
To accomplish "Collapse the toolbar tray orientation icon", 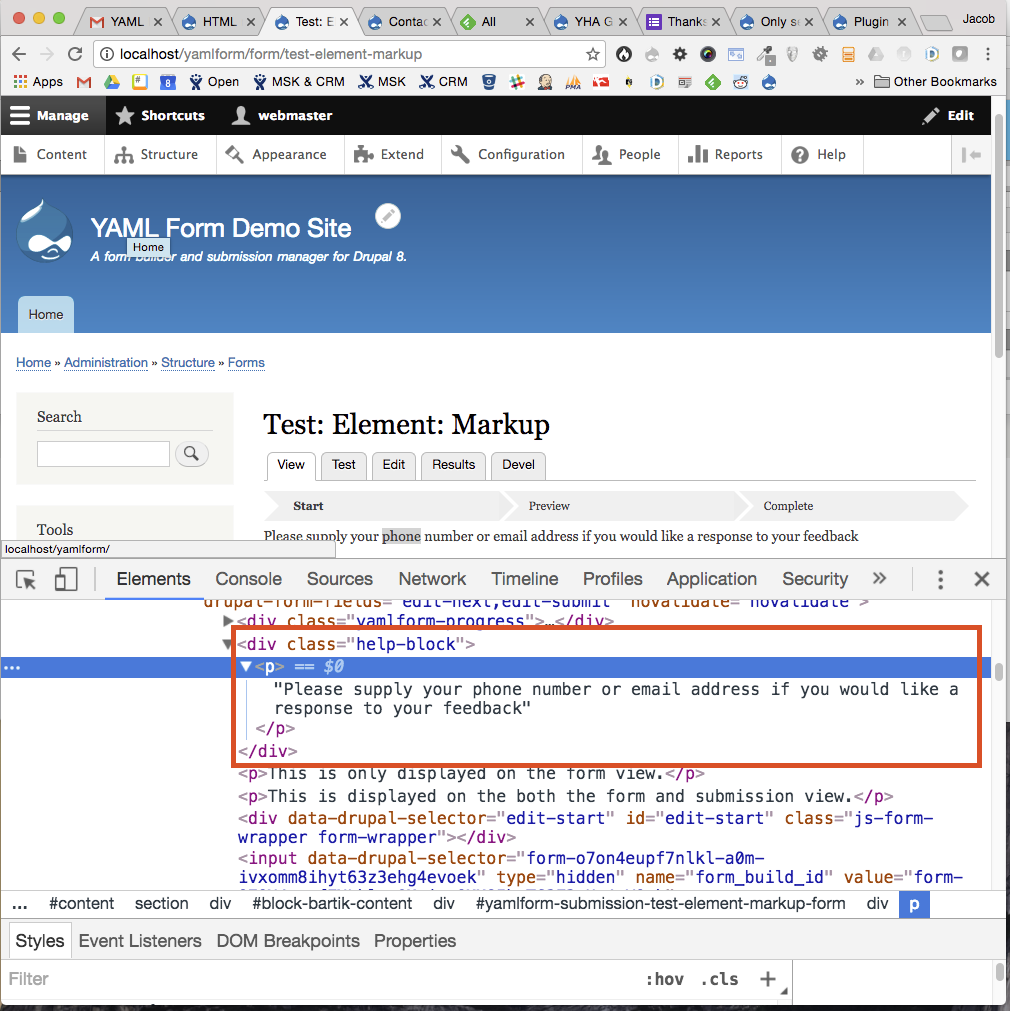I will 971,155.
